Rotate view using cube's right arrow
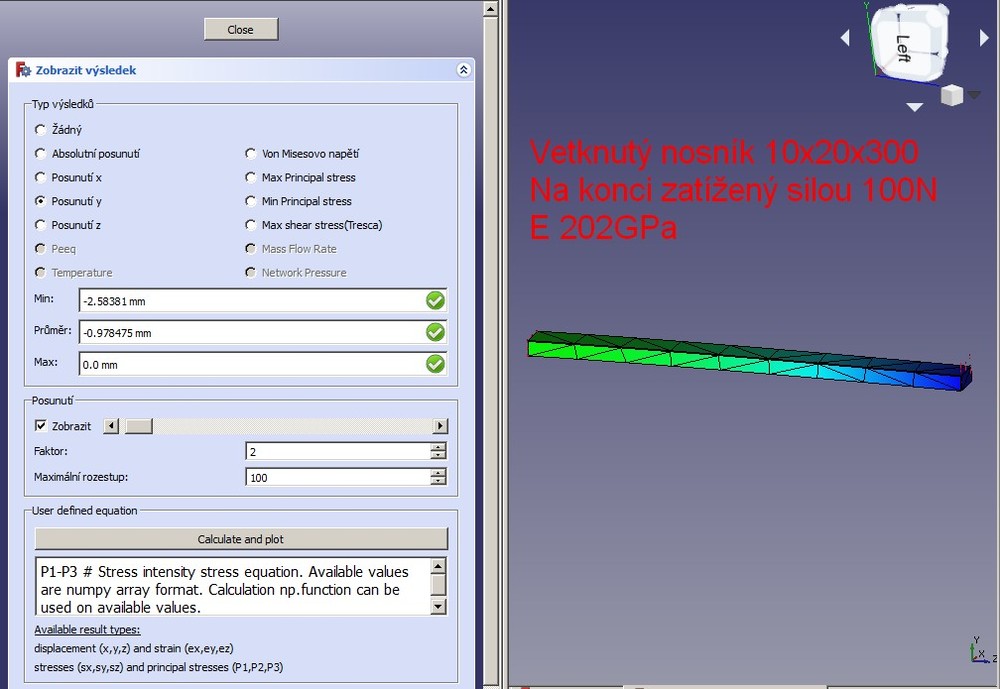Image resolution: width=1000 pixels, height=689 pixels. click(984, 38)
